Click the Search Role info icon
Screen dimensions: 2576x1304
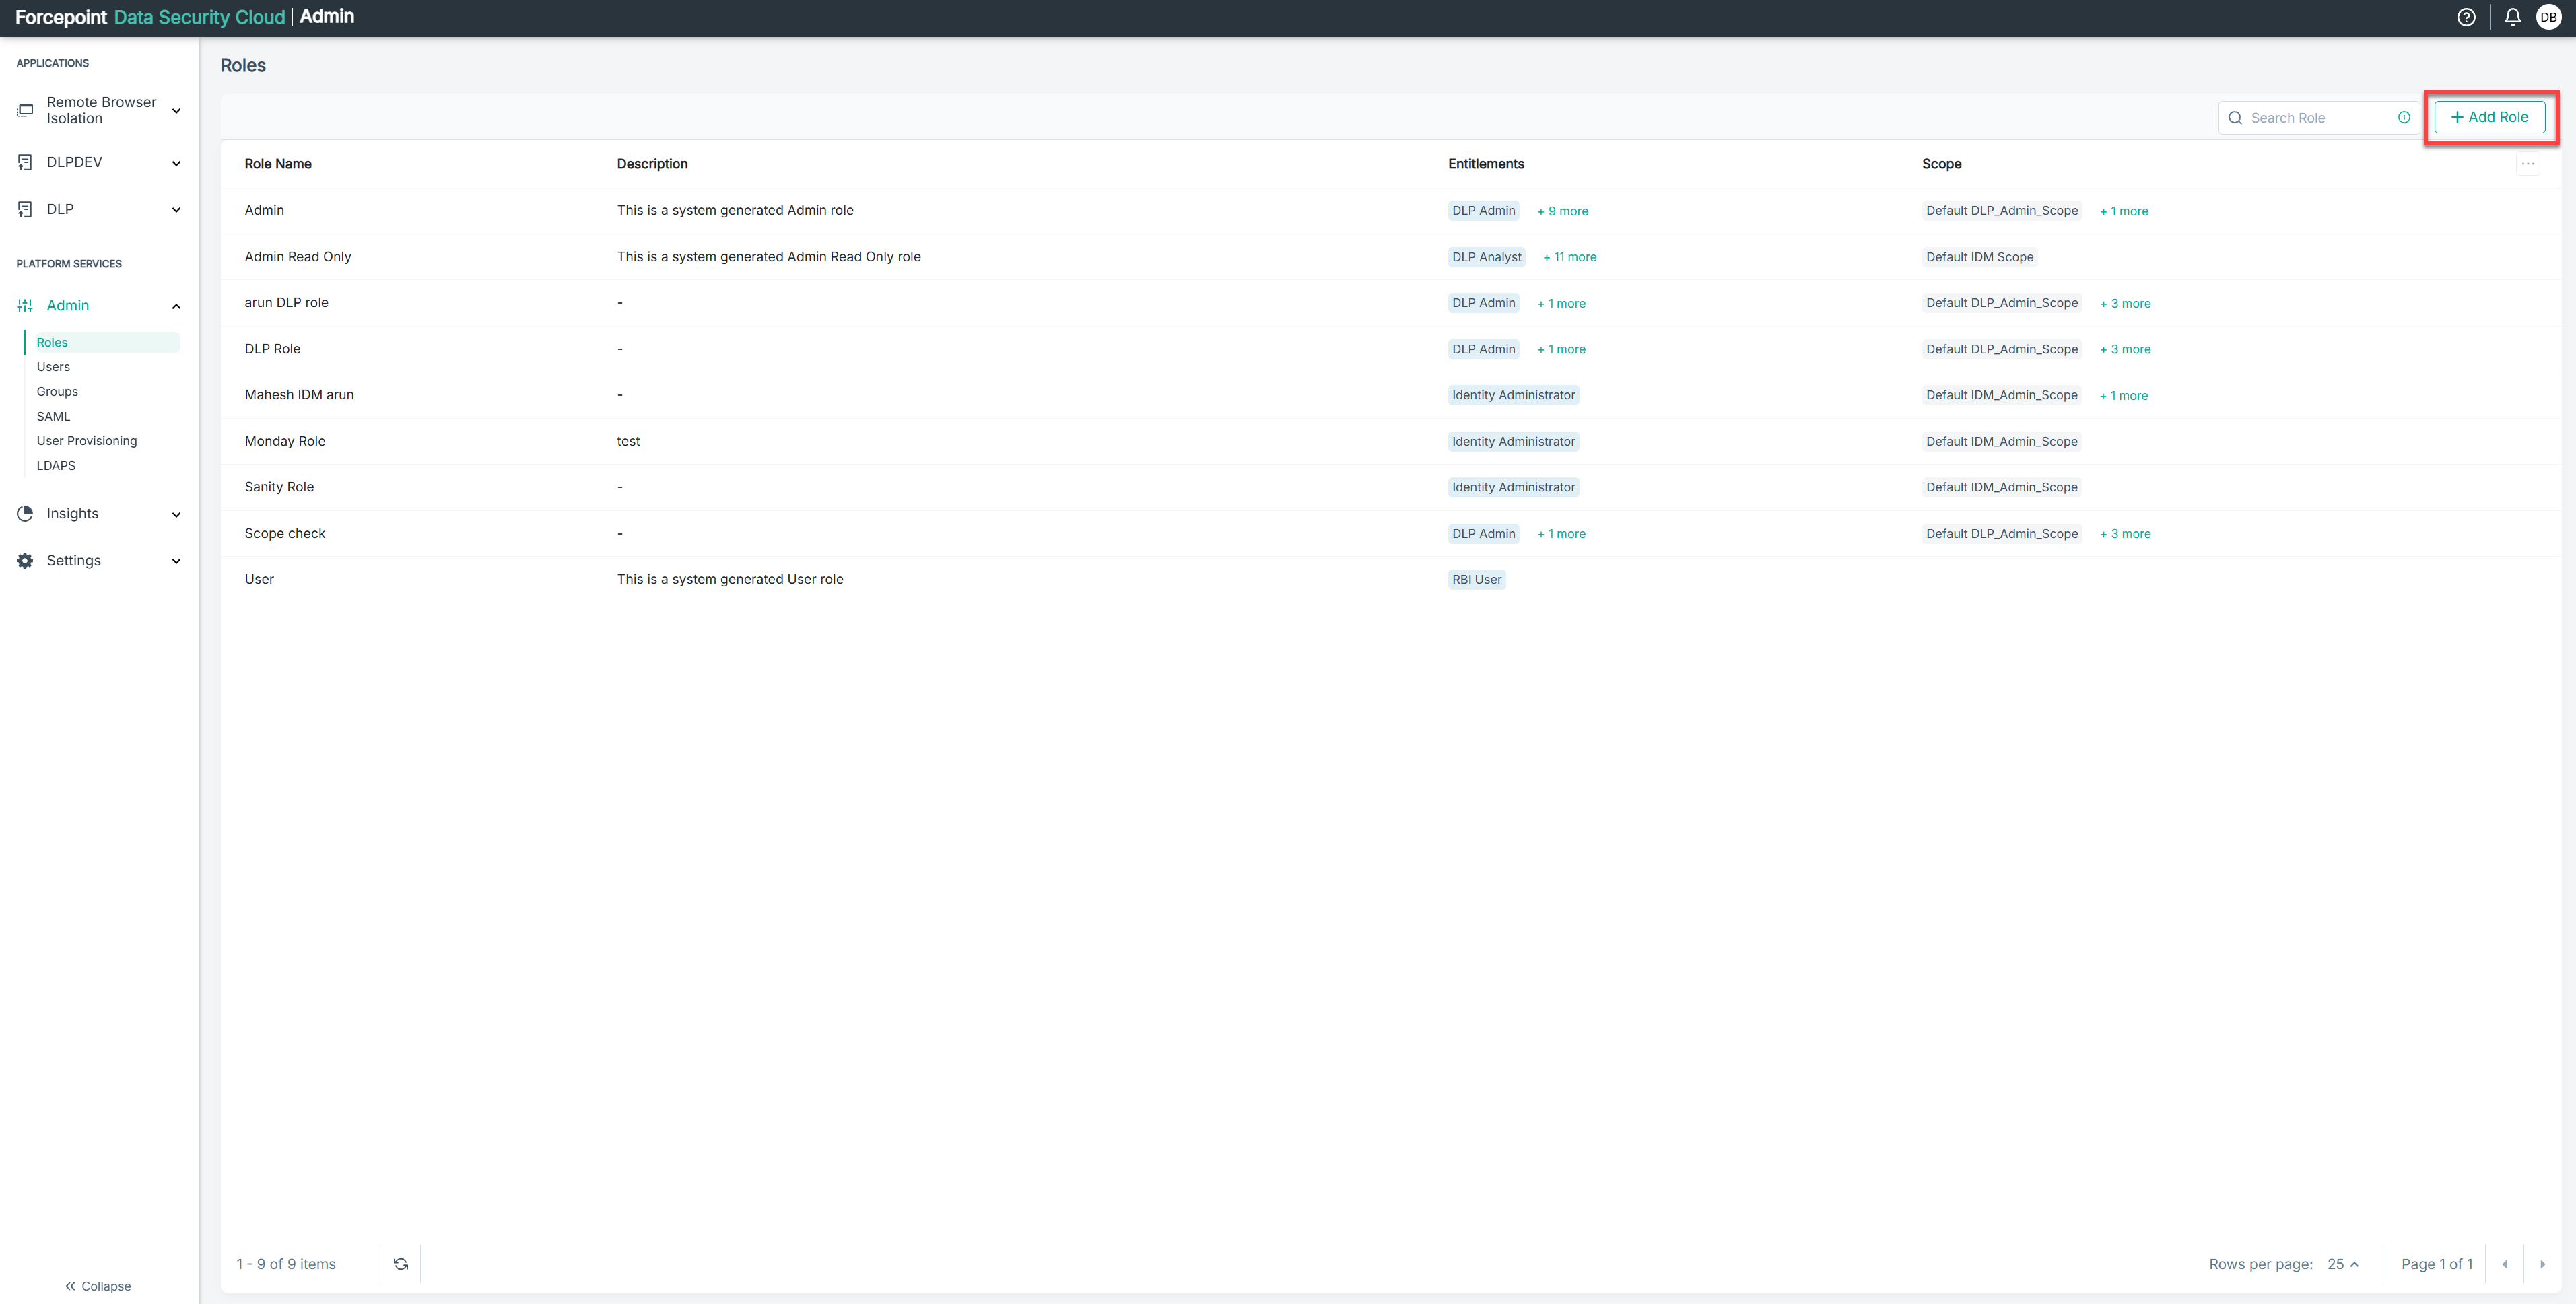[x=2404, y=118]
